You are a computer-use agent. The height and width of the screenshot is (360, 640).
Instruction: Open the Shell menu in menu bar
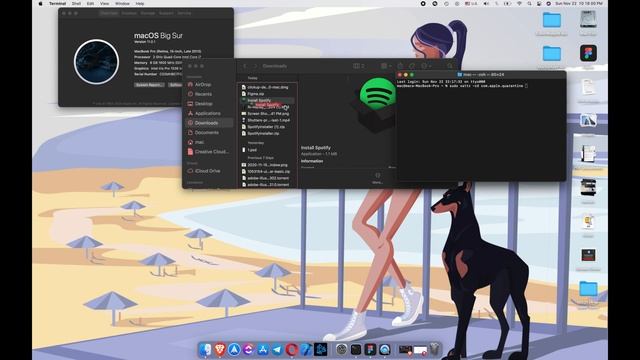click(76, 4)
